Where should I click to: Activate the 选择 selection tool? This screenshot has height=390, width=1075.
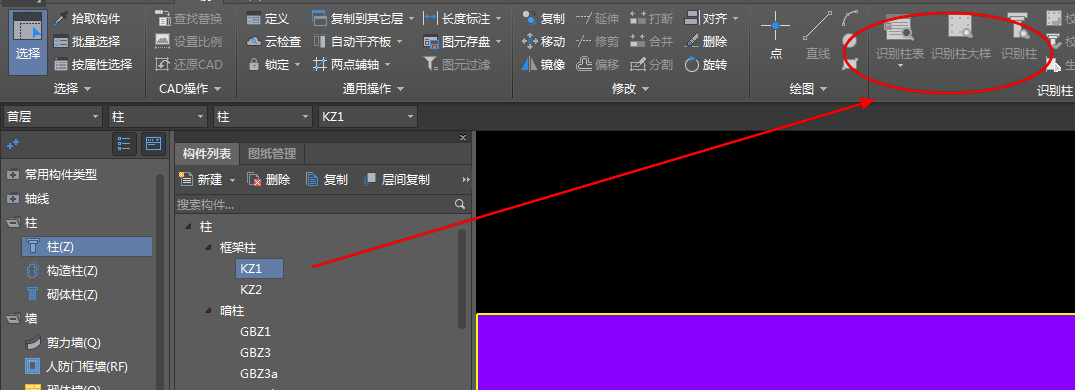(28, 41)
